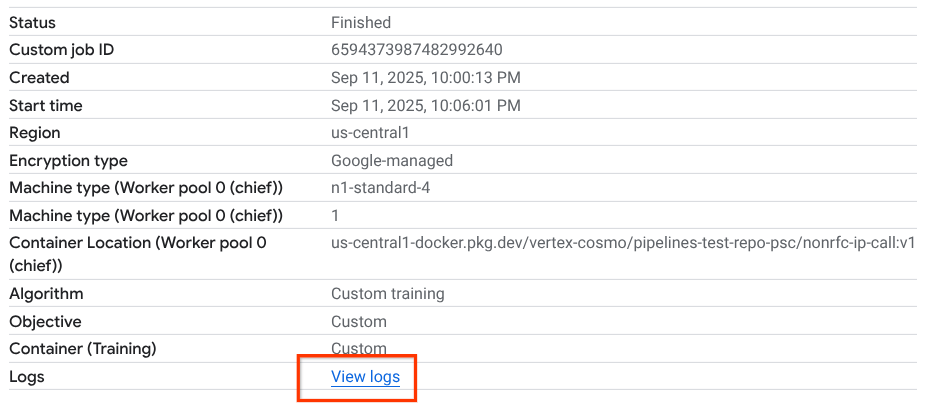Click the Algorithm row label
Image resolution: width=944 pixels, height=406 pixels.
tap(46, 294)
